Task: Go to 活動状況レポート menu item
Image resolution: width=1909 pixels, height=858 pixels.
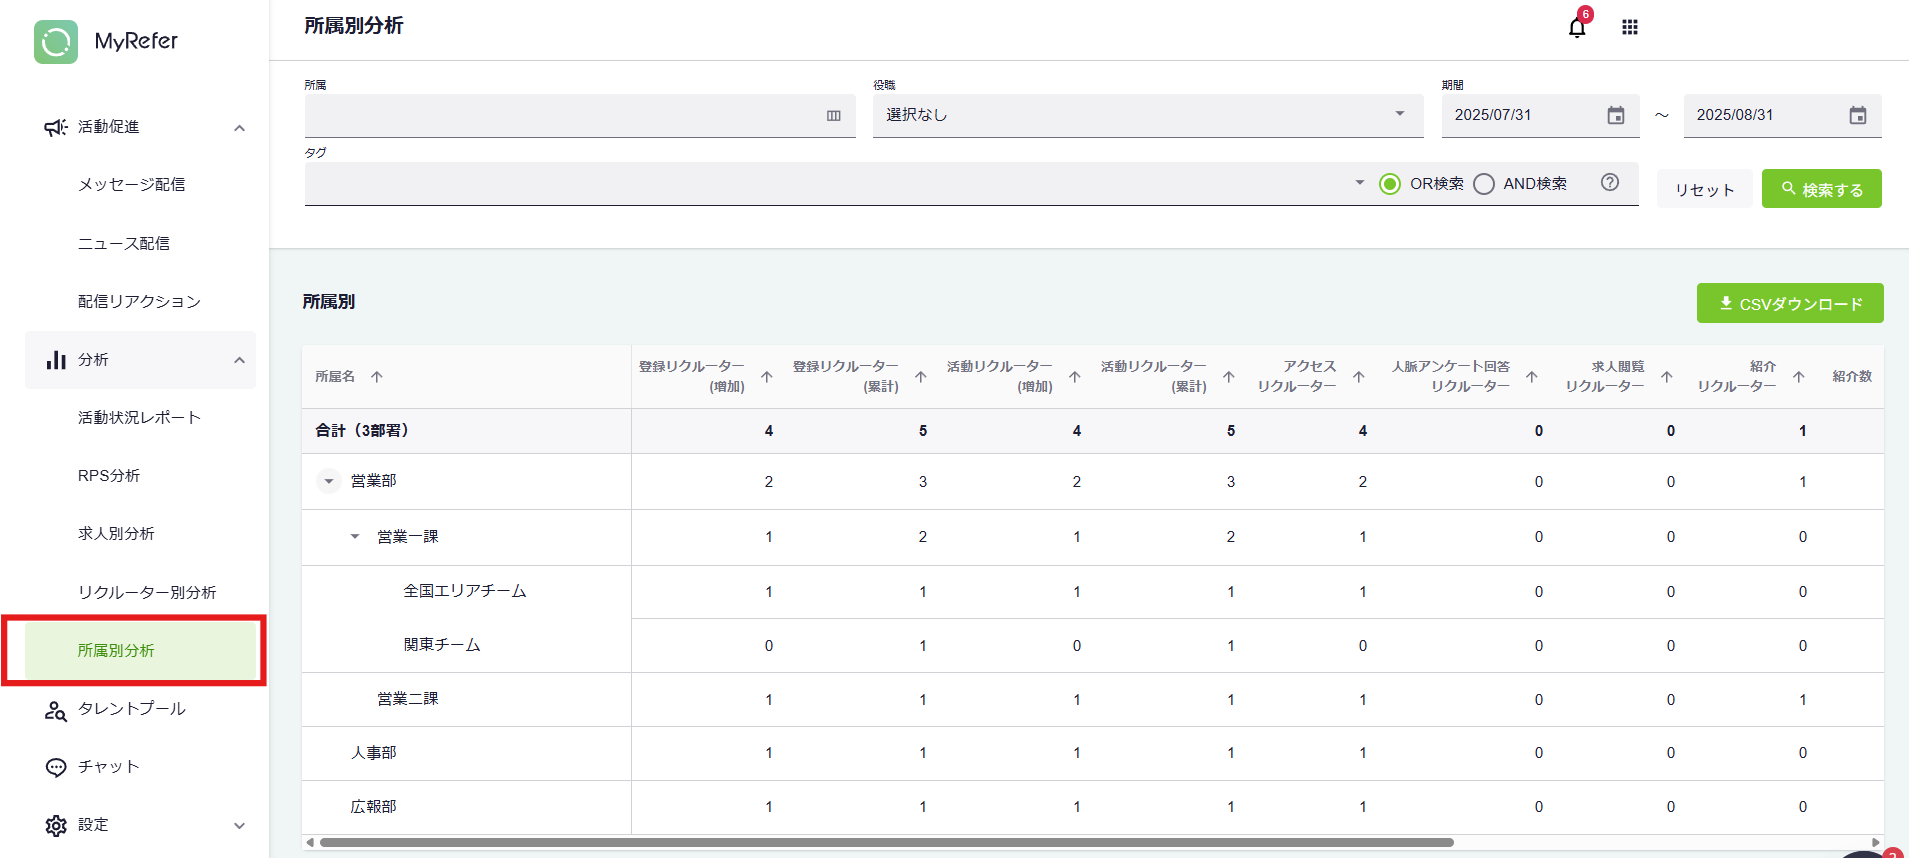Action: pyautogui.click(x=139, y=417)
